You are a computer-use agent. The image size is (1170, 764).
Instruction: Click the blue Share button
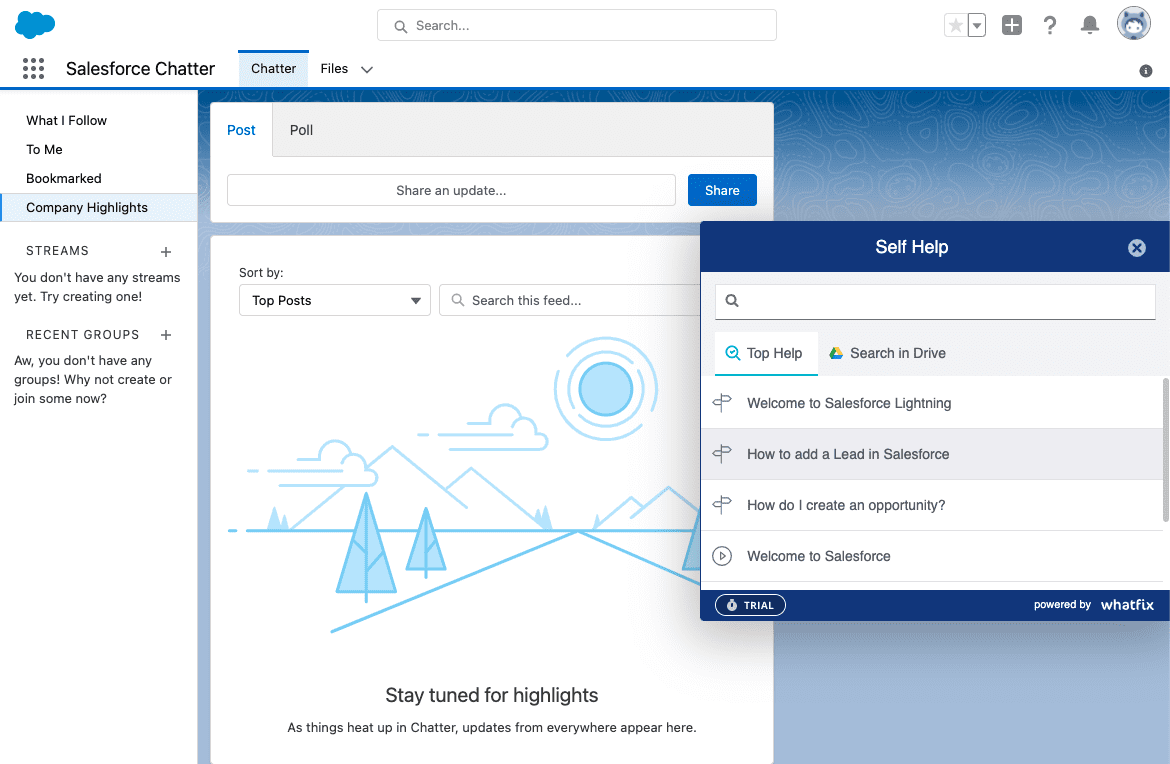click(x=722, y=190)
